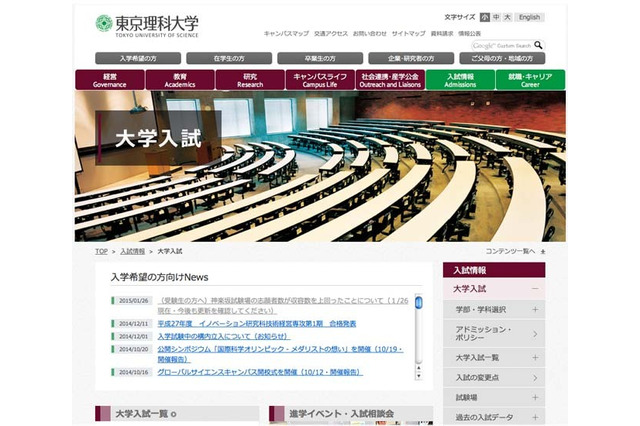640x426 pixels.
Task: Focus the Google Custom Search field
Action: coord(502,45)
